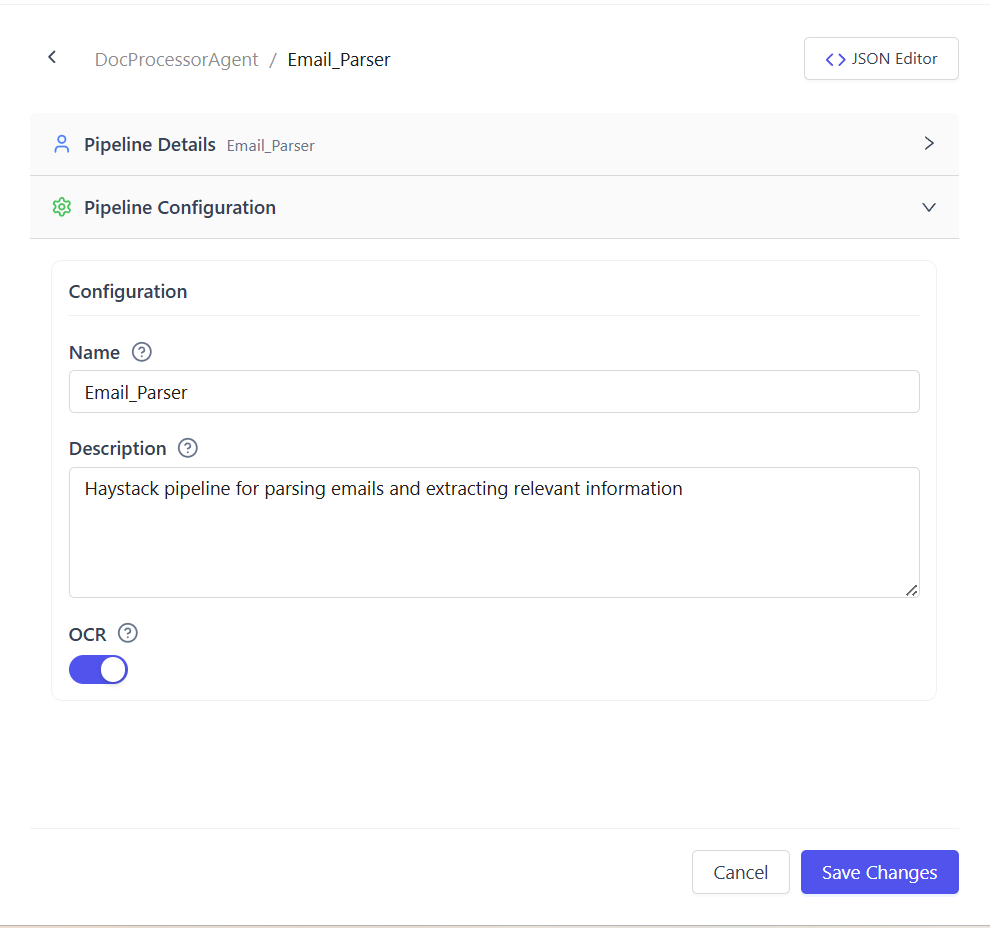The image size is (990, 928).
Task: Click the back arrow icon
Action: point(52,58)
